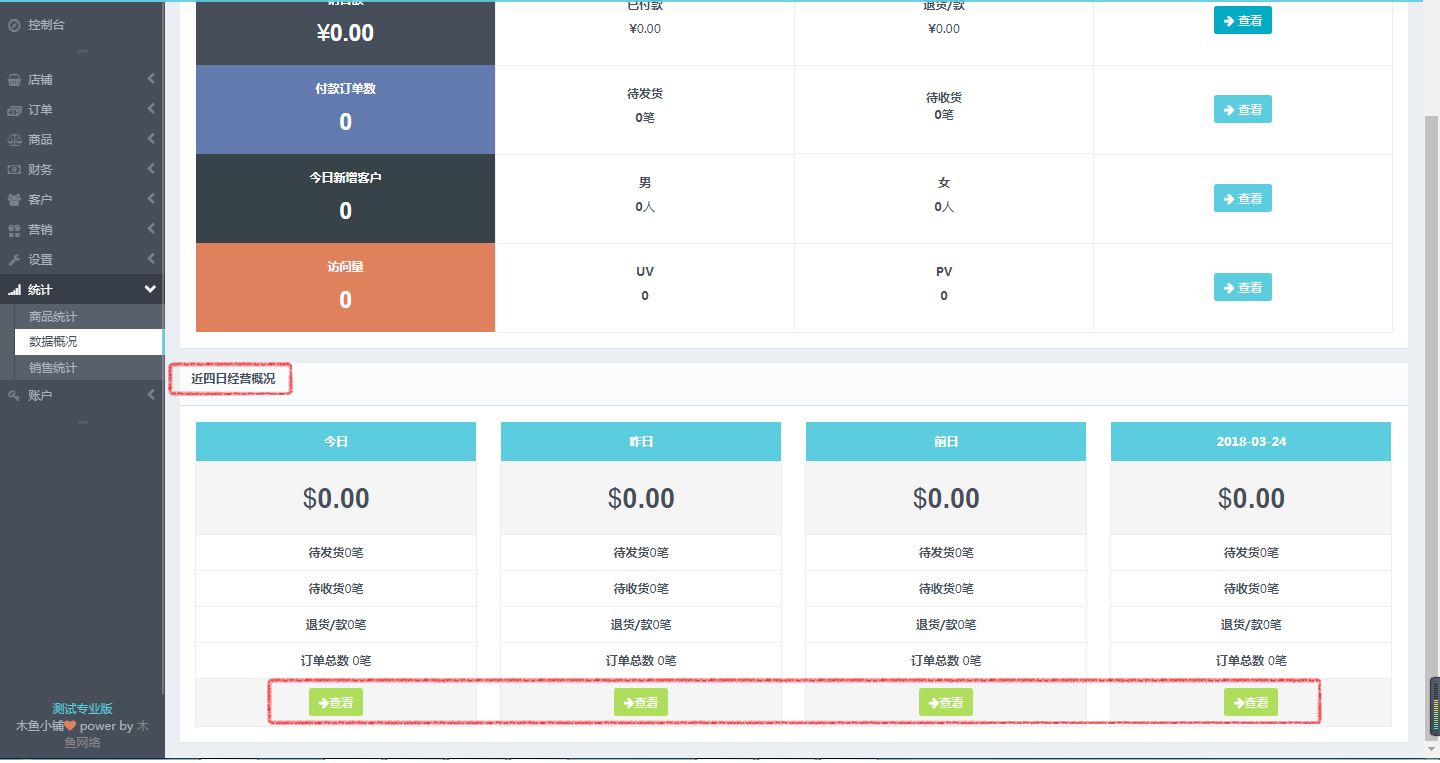Viewport: 1440px width, 763px height.
Task: Open 销售统计 submenu item
Action: 53,368
